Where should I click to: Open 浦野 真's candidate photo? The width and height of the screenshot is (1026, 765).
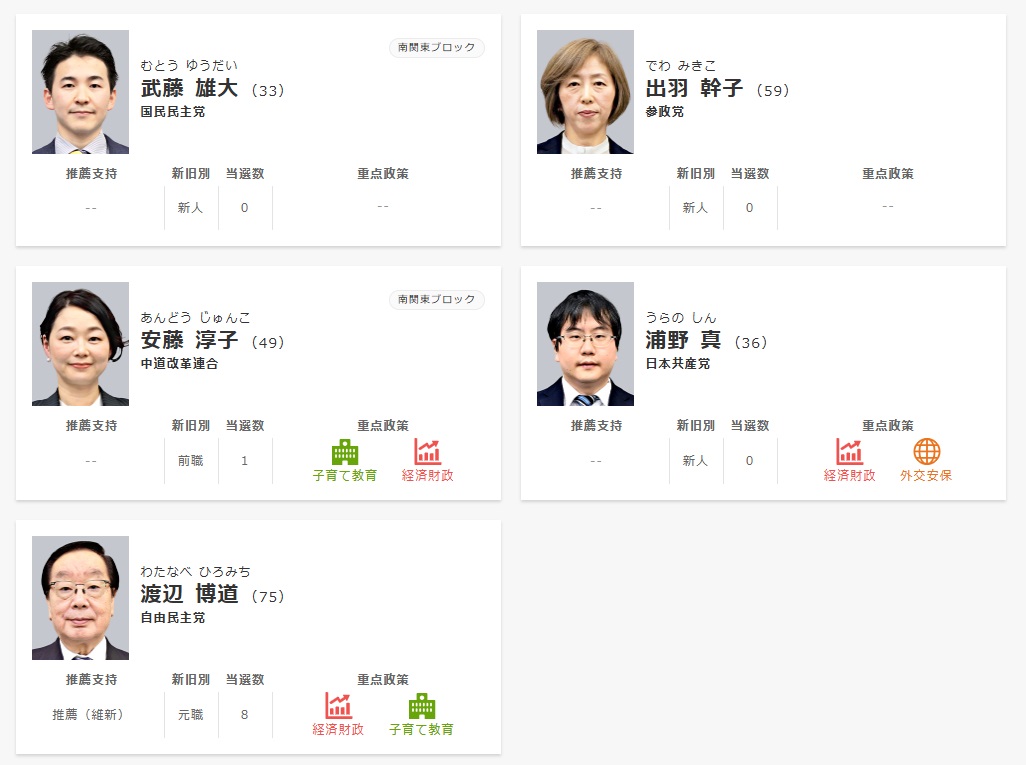coord(585,344)
